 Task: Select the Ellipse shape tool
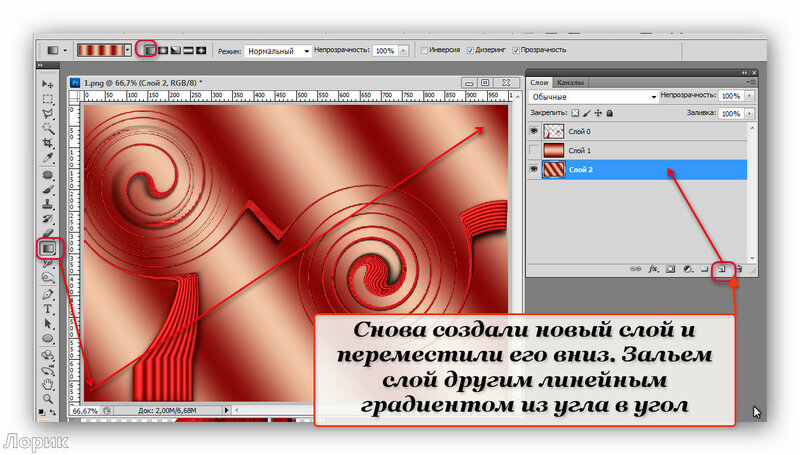[x=48, y=339]
